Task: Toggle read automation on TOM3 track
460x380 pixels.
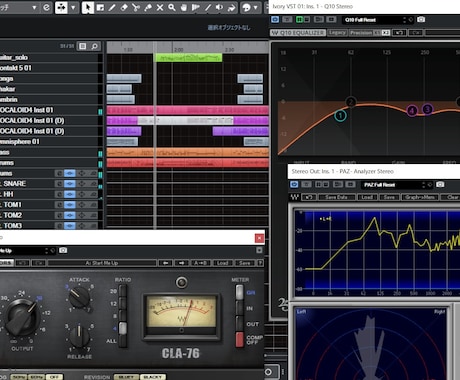Action: tap(70, 226)
